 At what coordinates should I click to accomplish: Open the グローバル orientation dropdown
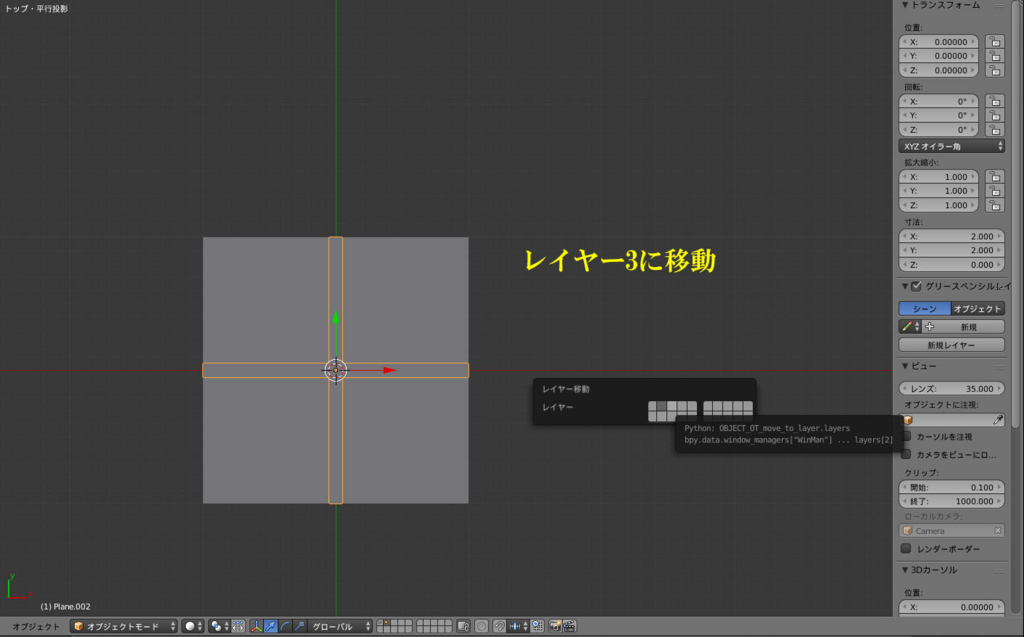(x=340, y=626)
